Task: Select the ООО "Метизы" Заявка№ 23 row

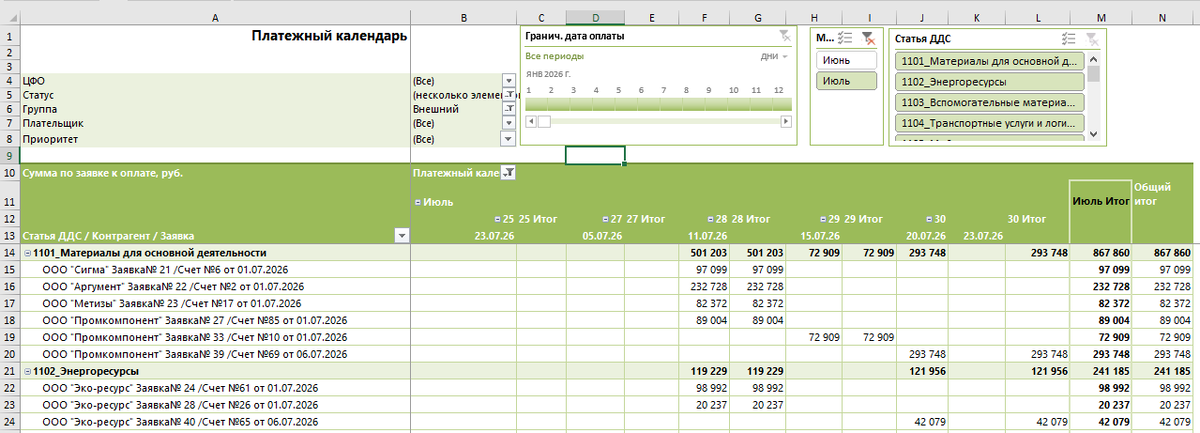Action: [x=216, y=303]
